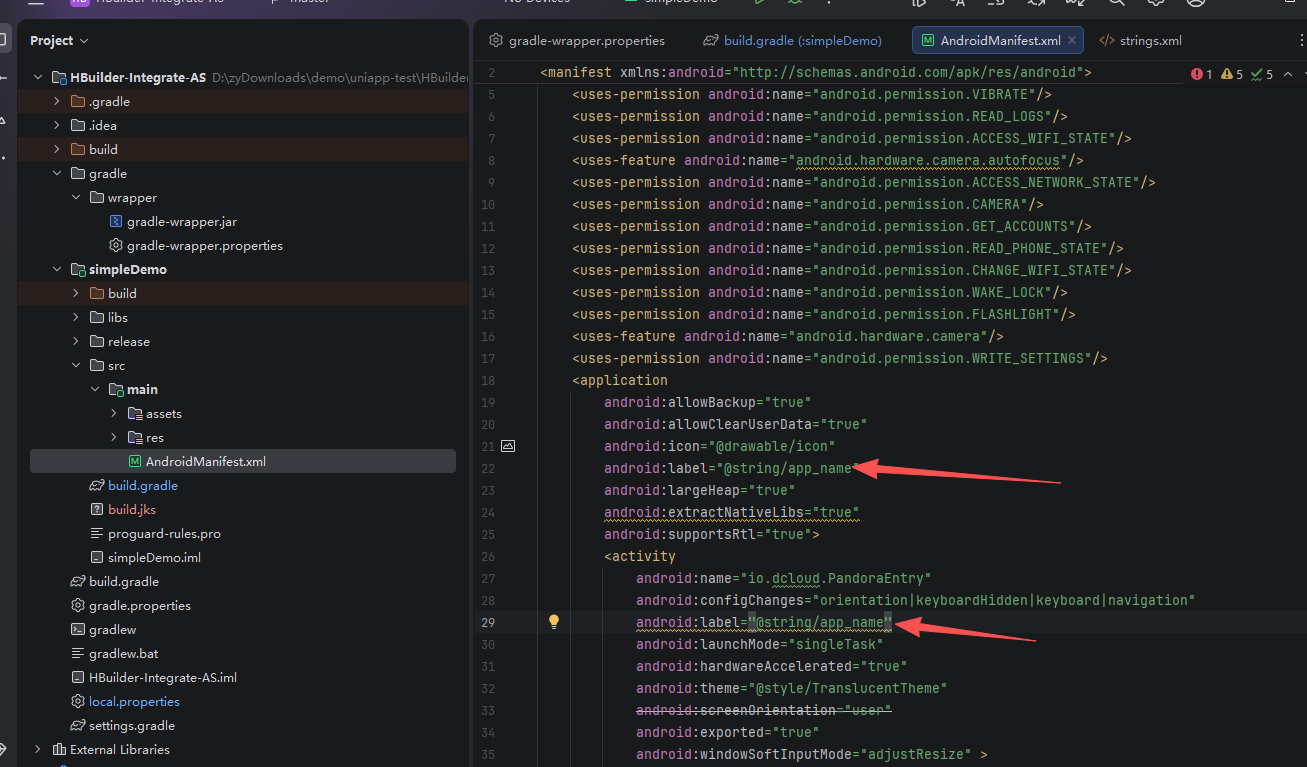Click the simpleDemo.iml file icon

click(97, 557)
